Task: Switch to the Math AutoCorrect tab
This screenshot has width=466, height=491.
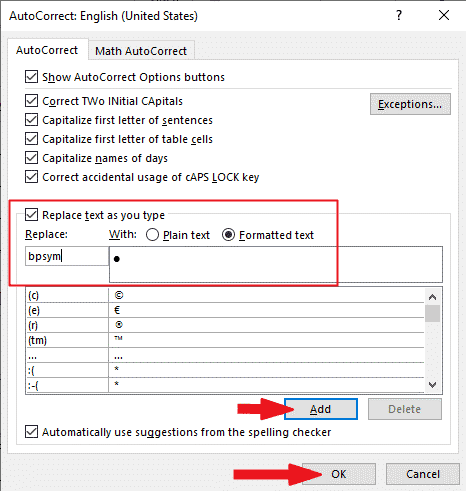Action: 141,51
